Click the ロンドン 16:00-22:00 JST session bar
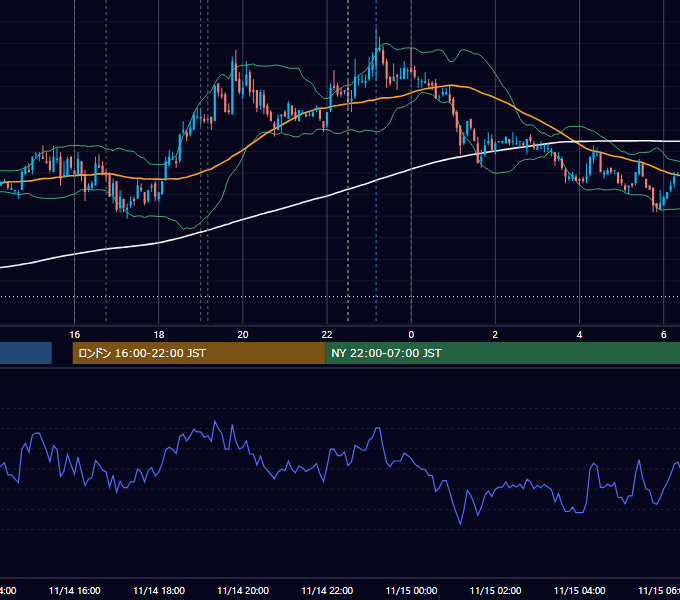The width and height of the screenshot is (680, 600). (199, 353)
